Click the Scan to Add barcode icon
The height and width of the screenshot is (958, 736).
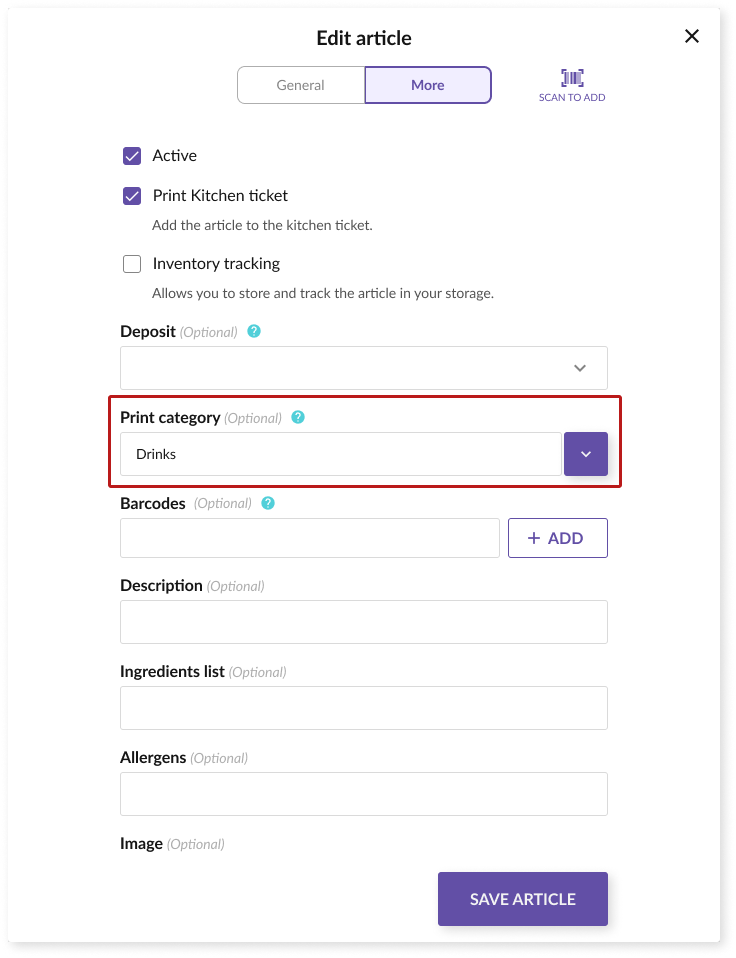pyautogui.click(x=572, y=78)
